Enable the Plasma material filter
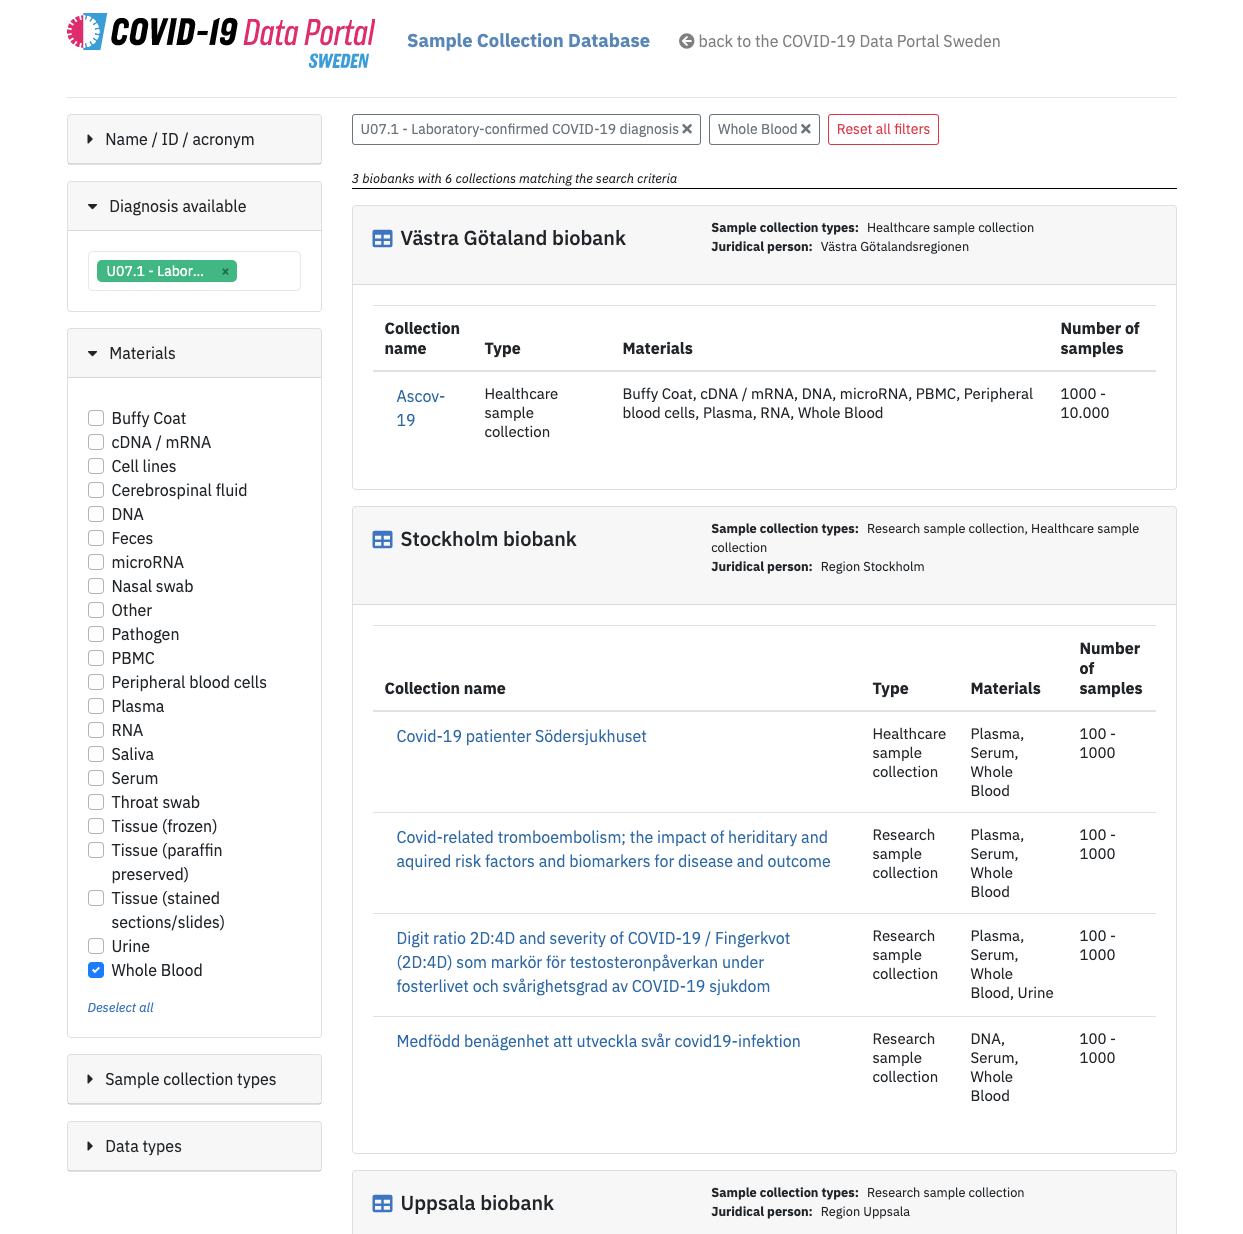The image size is (1243, 1234). click(95, 705)
